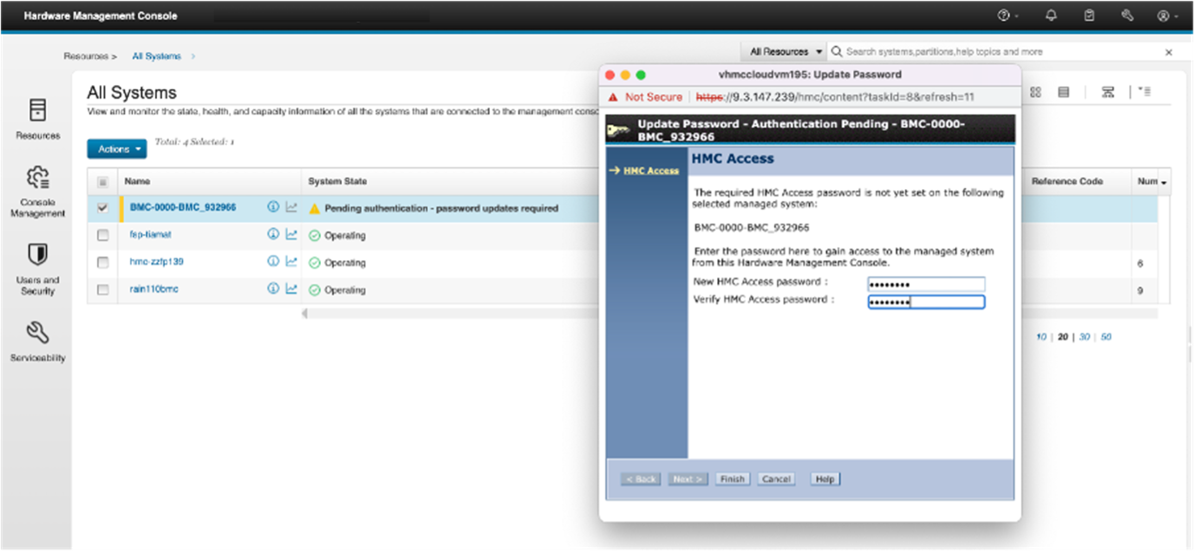
Task: Open notifications bell in top bar
Action: 1051,16
